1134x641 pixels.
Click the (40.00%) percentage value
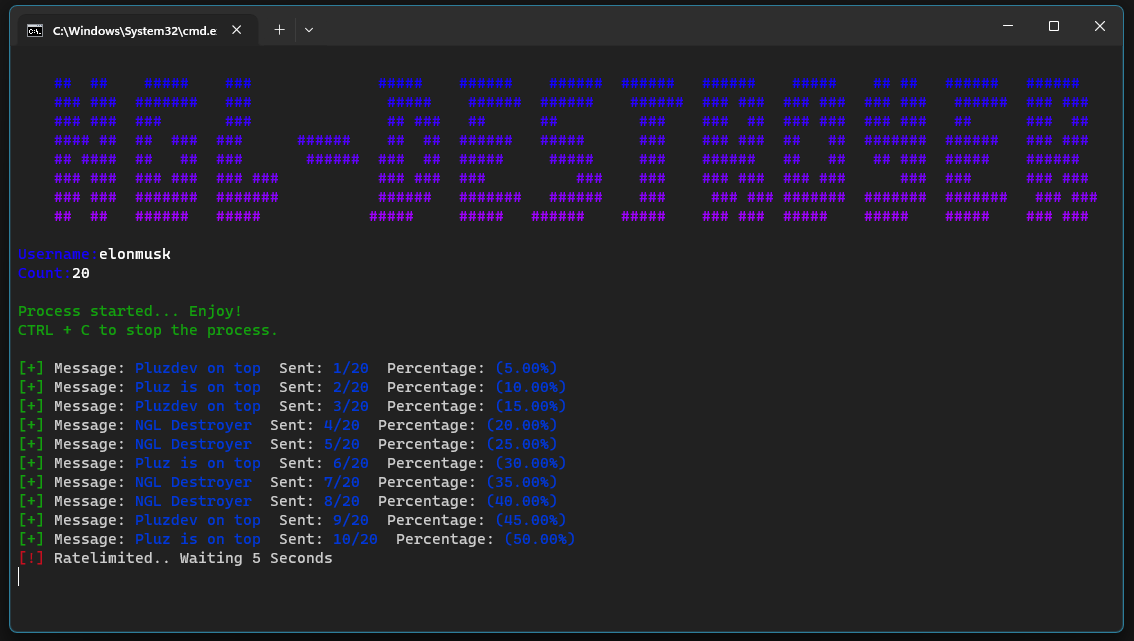(522, 501)
